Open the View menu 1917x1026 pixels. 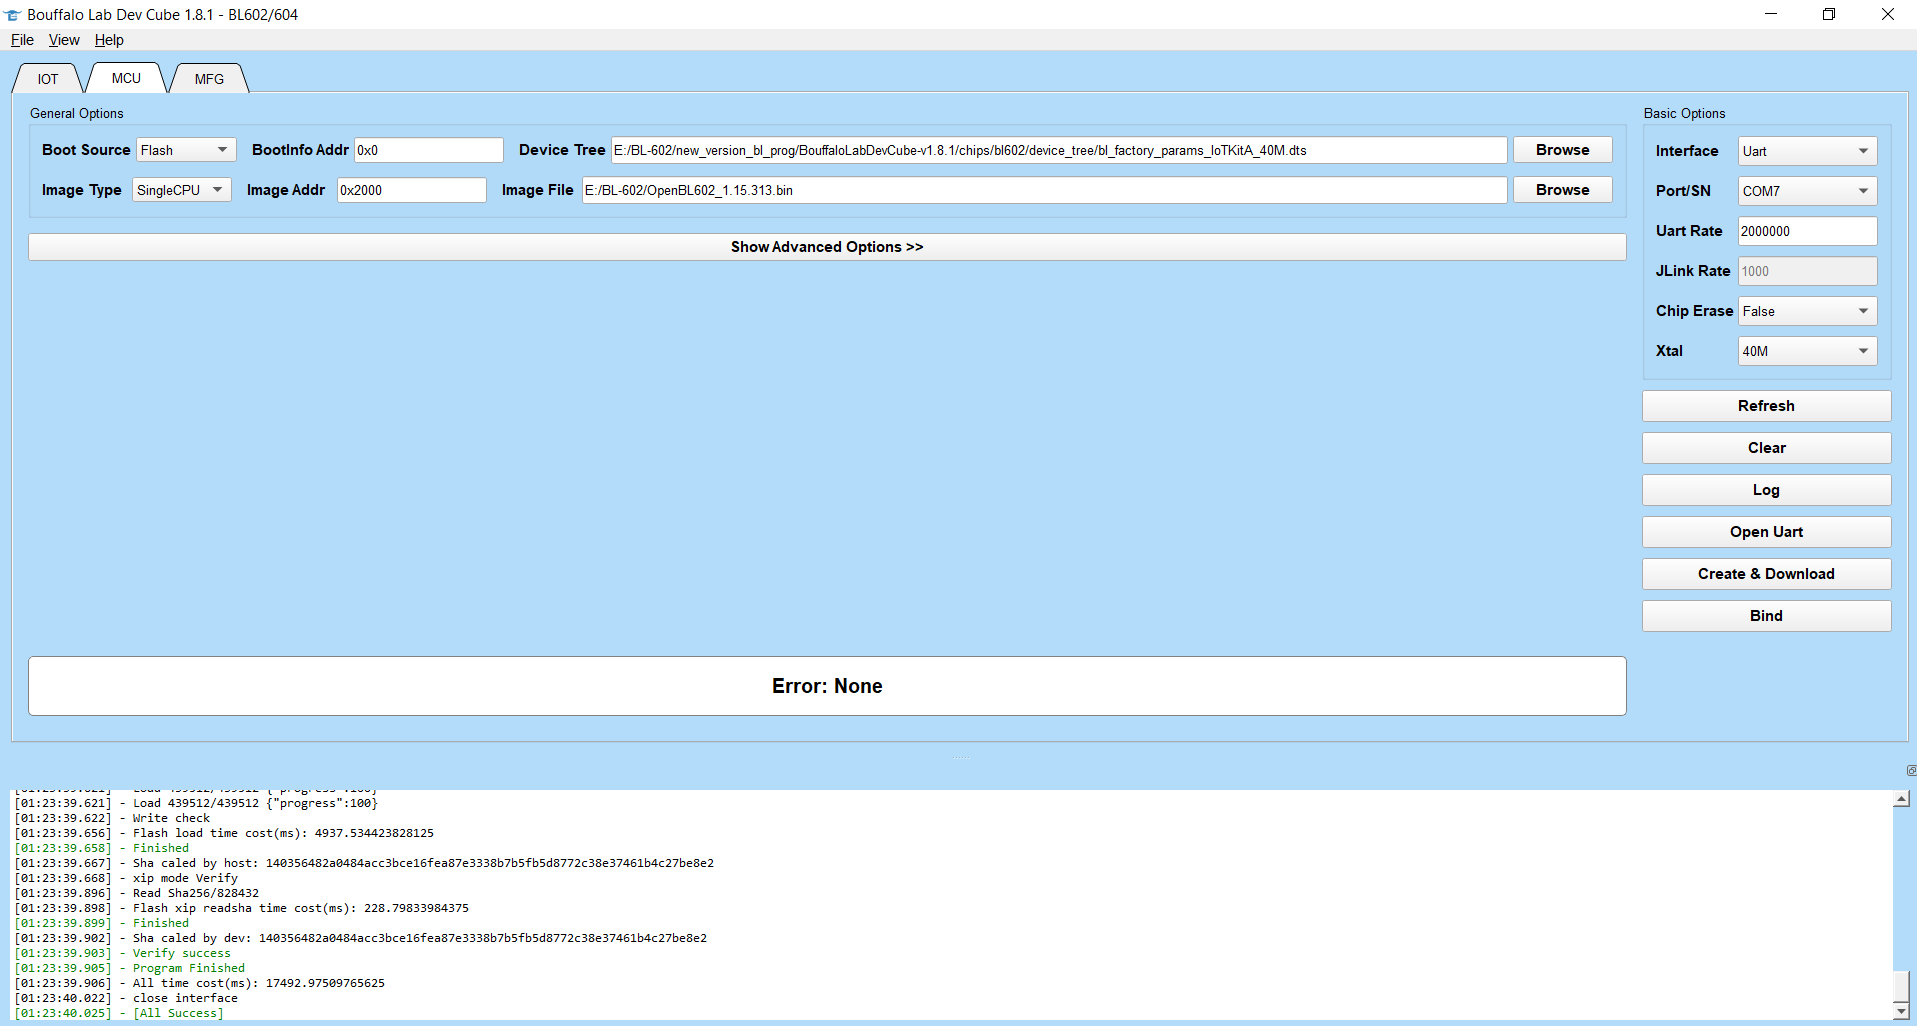point(64,40)
